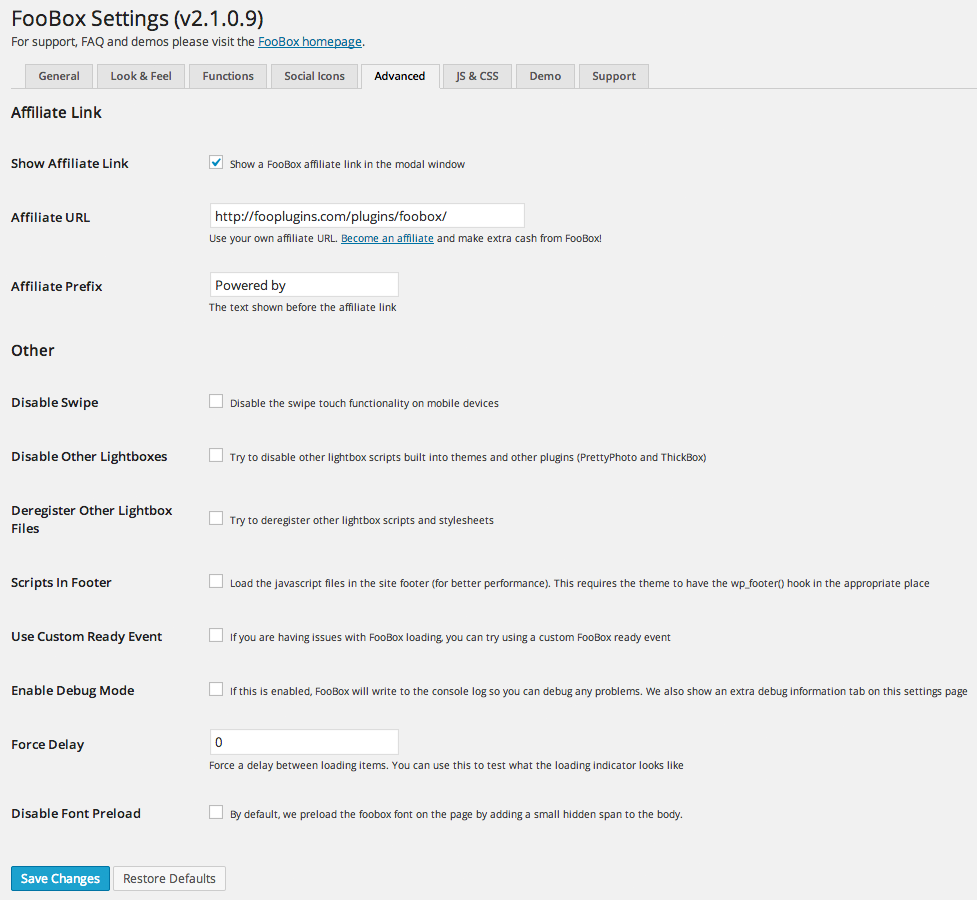Screen dimensions: 977x900
Task: Uncheck Show Affiliate Link checkbox
Action: pyautogui.click(x=216, y=163)
